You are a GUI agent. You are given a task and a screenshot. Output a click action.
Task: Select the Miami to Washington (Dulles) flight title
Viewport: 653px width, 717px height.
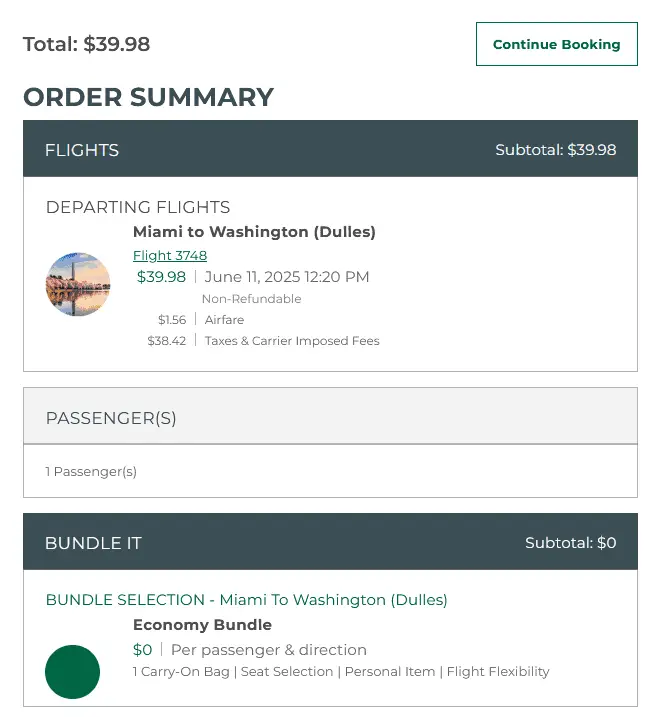coord(254,232)
